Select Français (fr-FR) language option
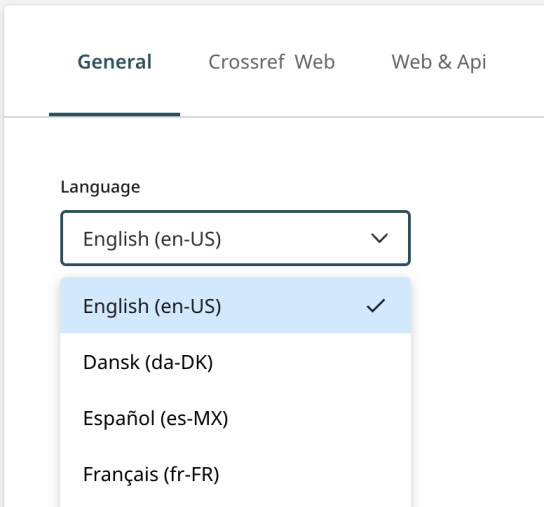544x507 pixels. pos(236,474)
